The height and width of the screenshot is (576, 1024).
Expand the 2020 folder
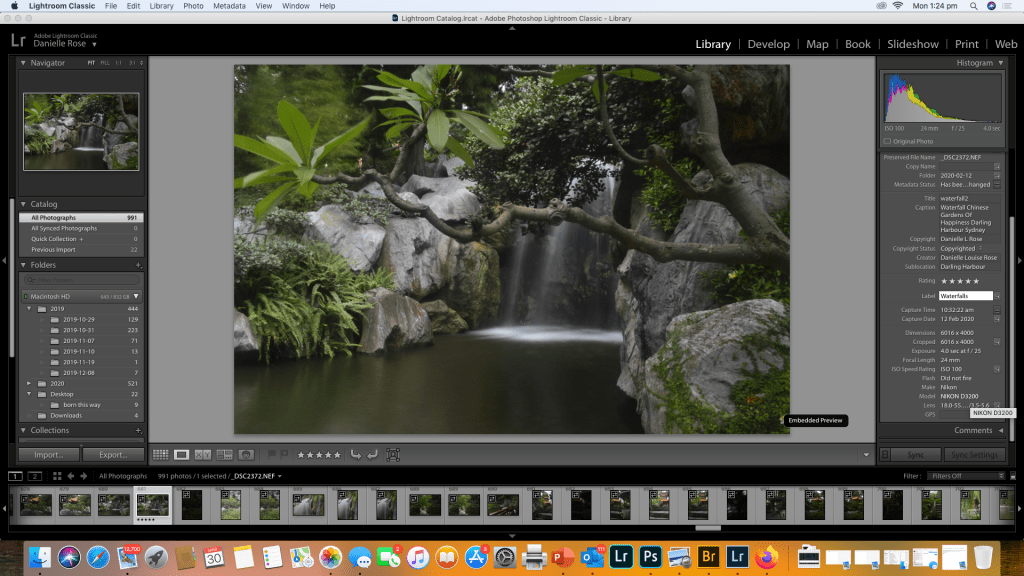[x=29, y=383]
